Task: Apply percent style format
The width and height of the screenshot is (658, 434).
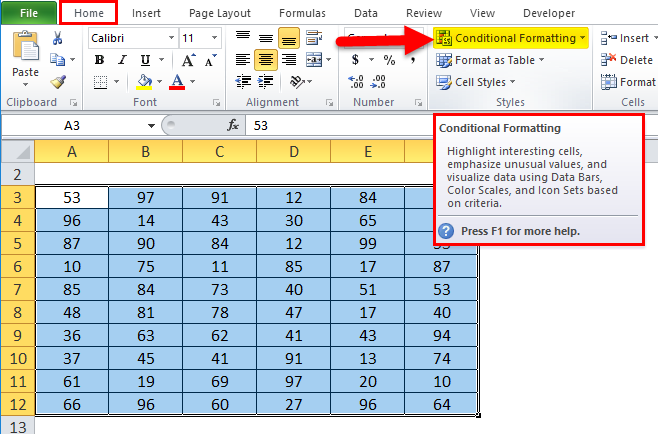Action: (389, 60)
